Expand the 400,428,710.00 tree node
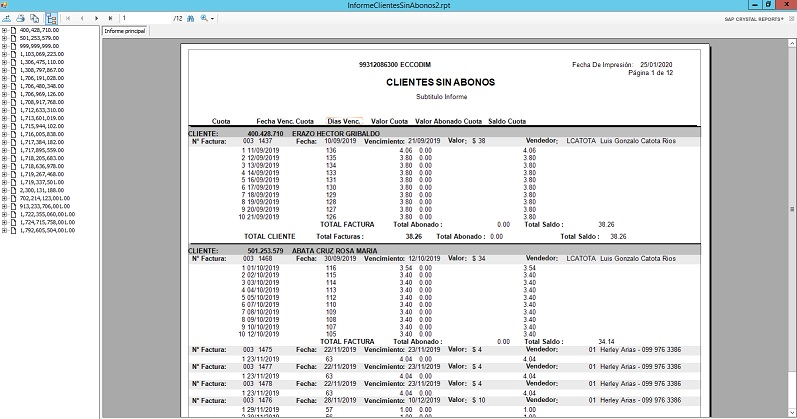The width and height of the screenshot is (797, 419). (4, 31)
